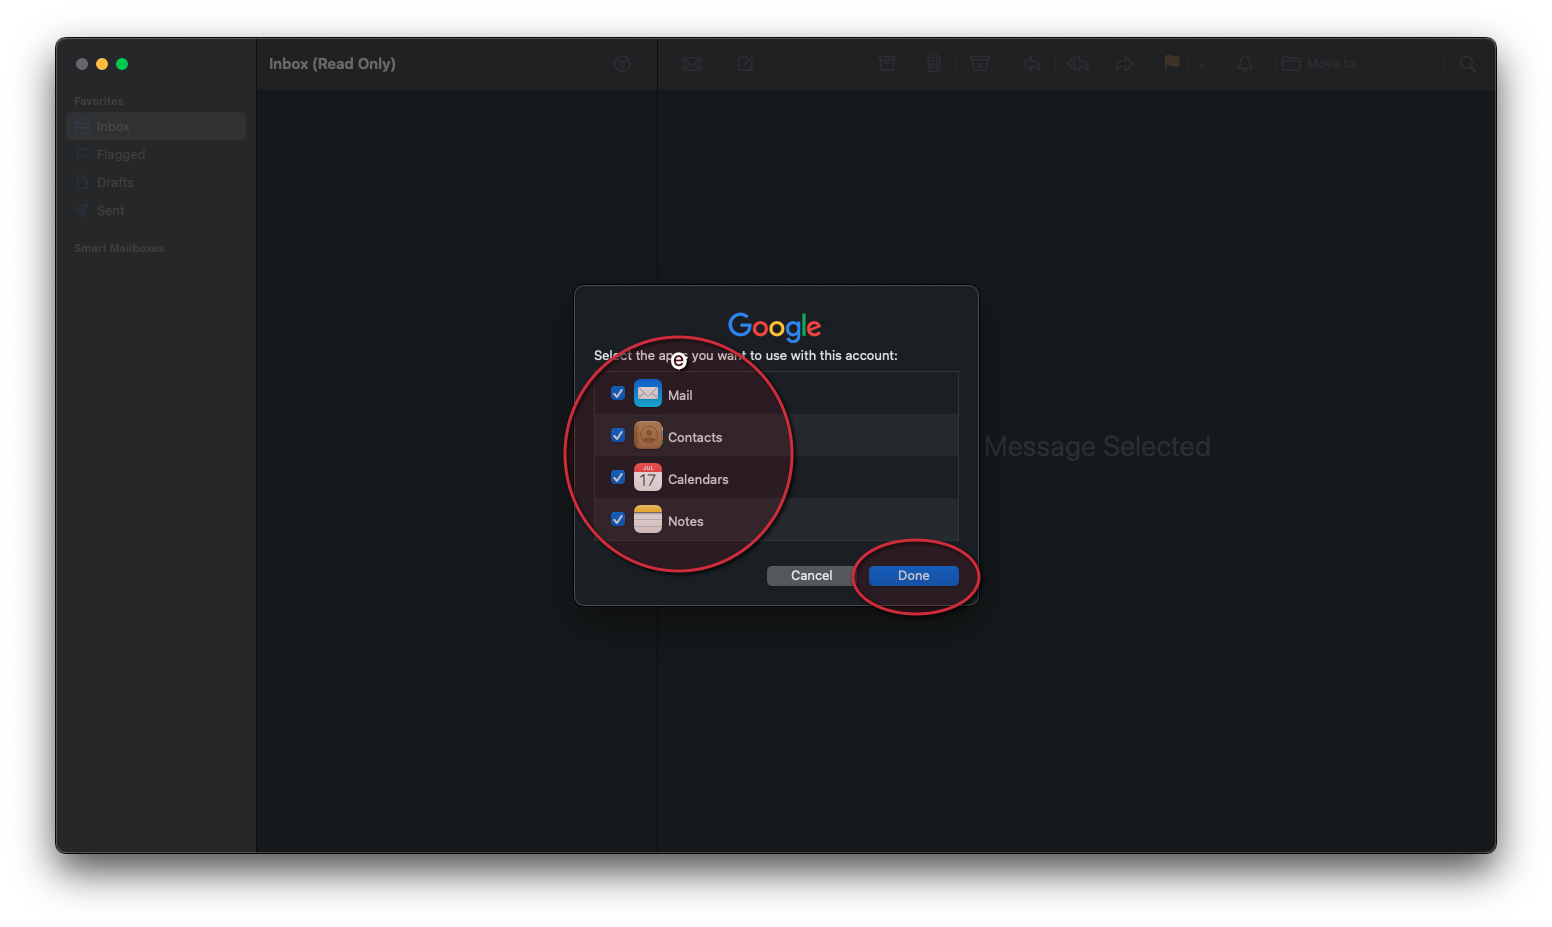Click the green zoom window button
Image resolution: width=1552 pixels, height=927 pixels.
[122, 64]
